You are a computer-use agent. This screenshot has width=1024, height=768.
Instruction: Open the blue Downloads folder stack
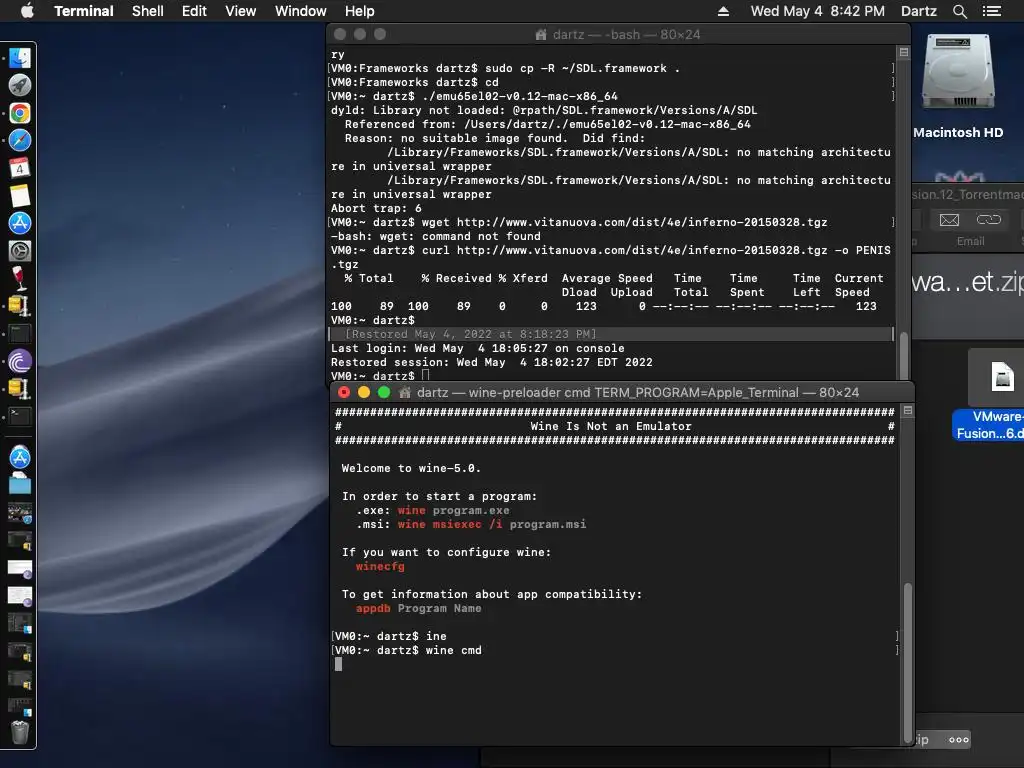(x=20, y=485)
